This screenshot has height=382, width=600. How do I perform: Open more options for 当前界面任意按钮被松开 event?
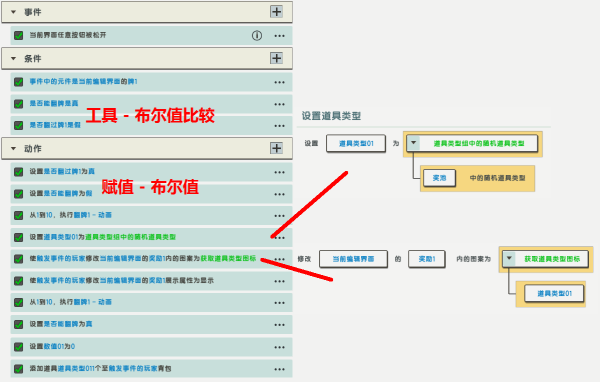click(x=279, y=36)
